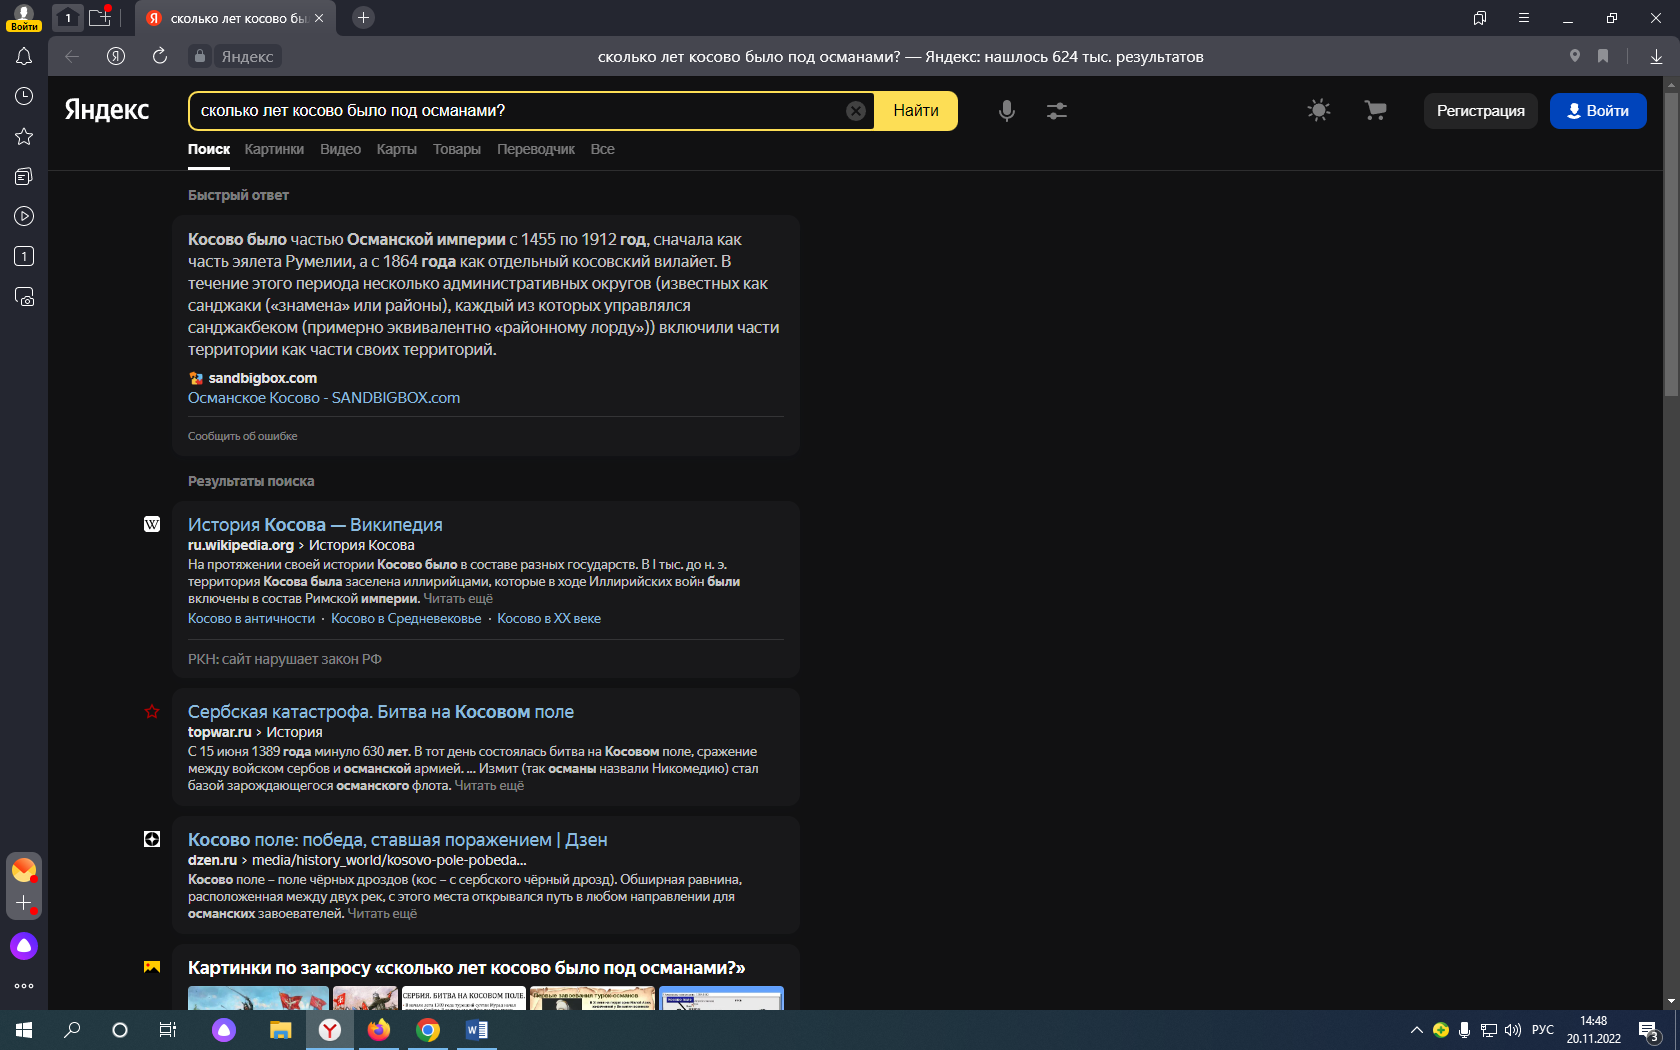Open Косово в XX веке sublink
This screenshot has width=1680, height=1050.
(x=549, y=619)
